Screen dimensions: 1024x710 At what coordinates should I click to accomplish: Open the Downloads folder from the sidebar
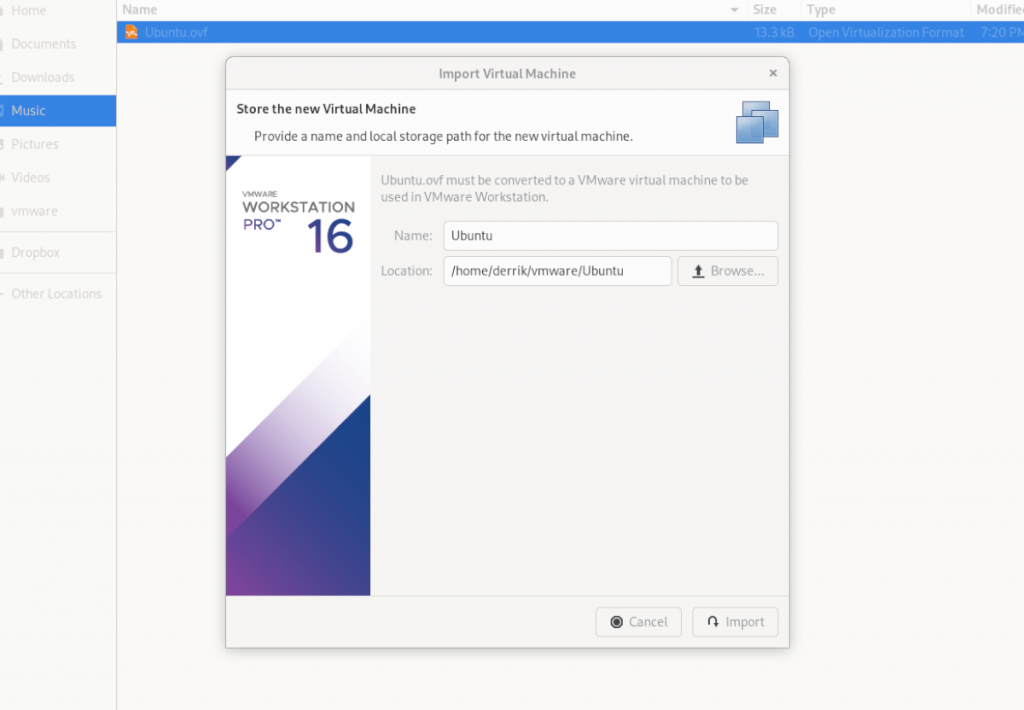[x=43, y=77]
